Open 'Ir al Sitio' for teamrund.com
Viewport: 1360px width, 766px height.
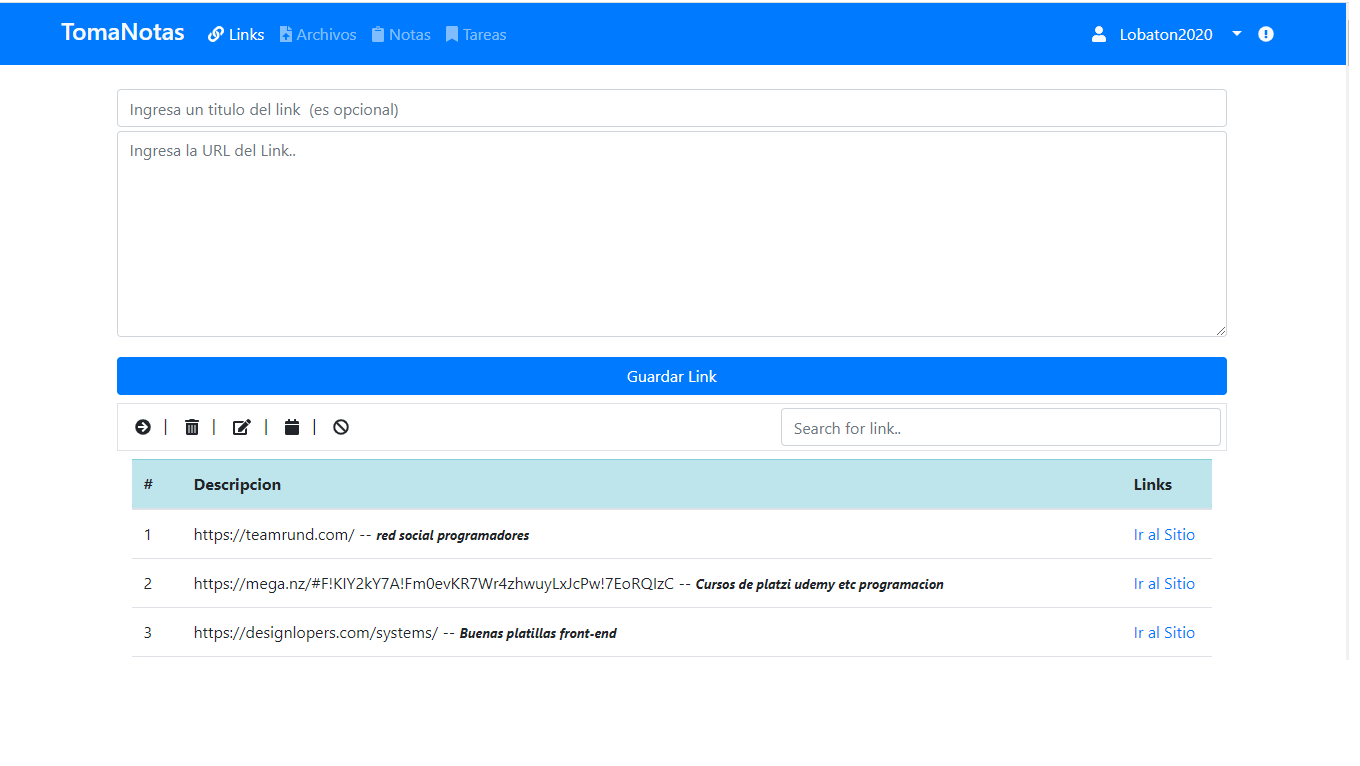[1164, 535]
